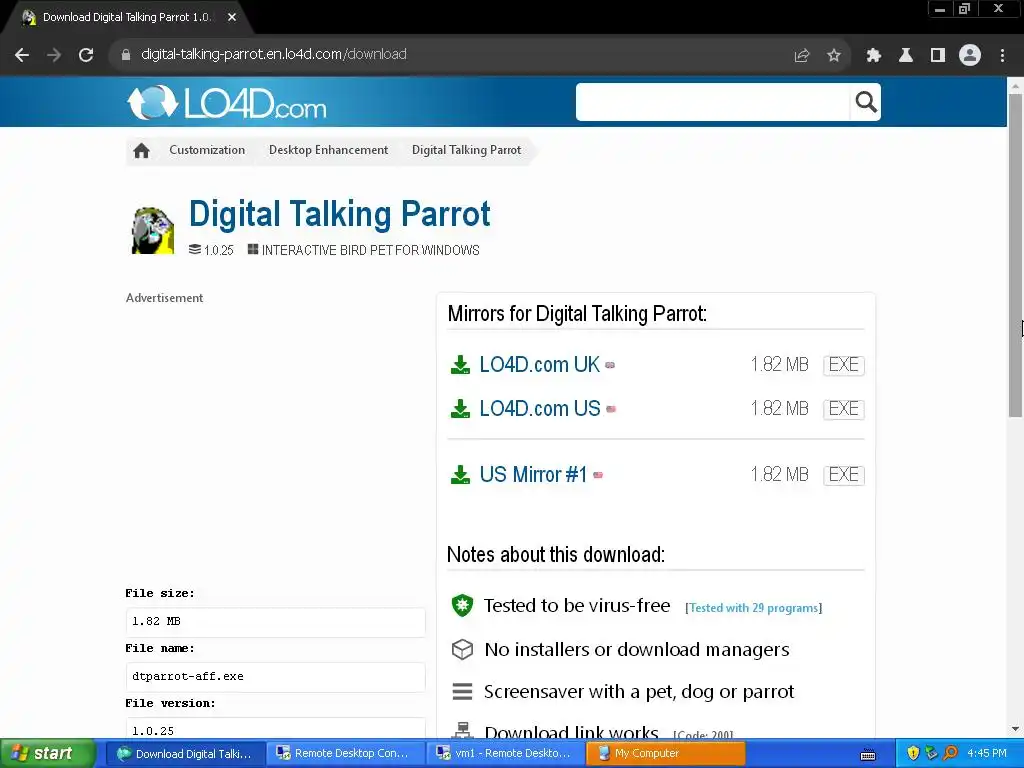Click the browser forward arrow
Viewport: 1024px width, 768px height.
click(x=54, y=55)
